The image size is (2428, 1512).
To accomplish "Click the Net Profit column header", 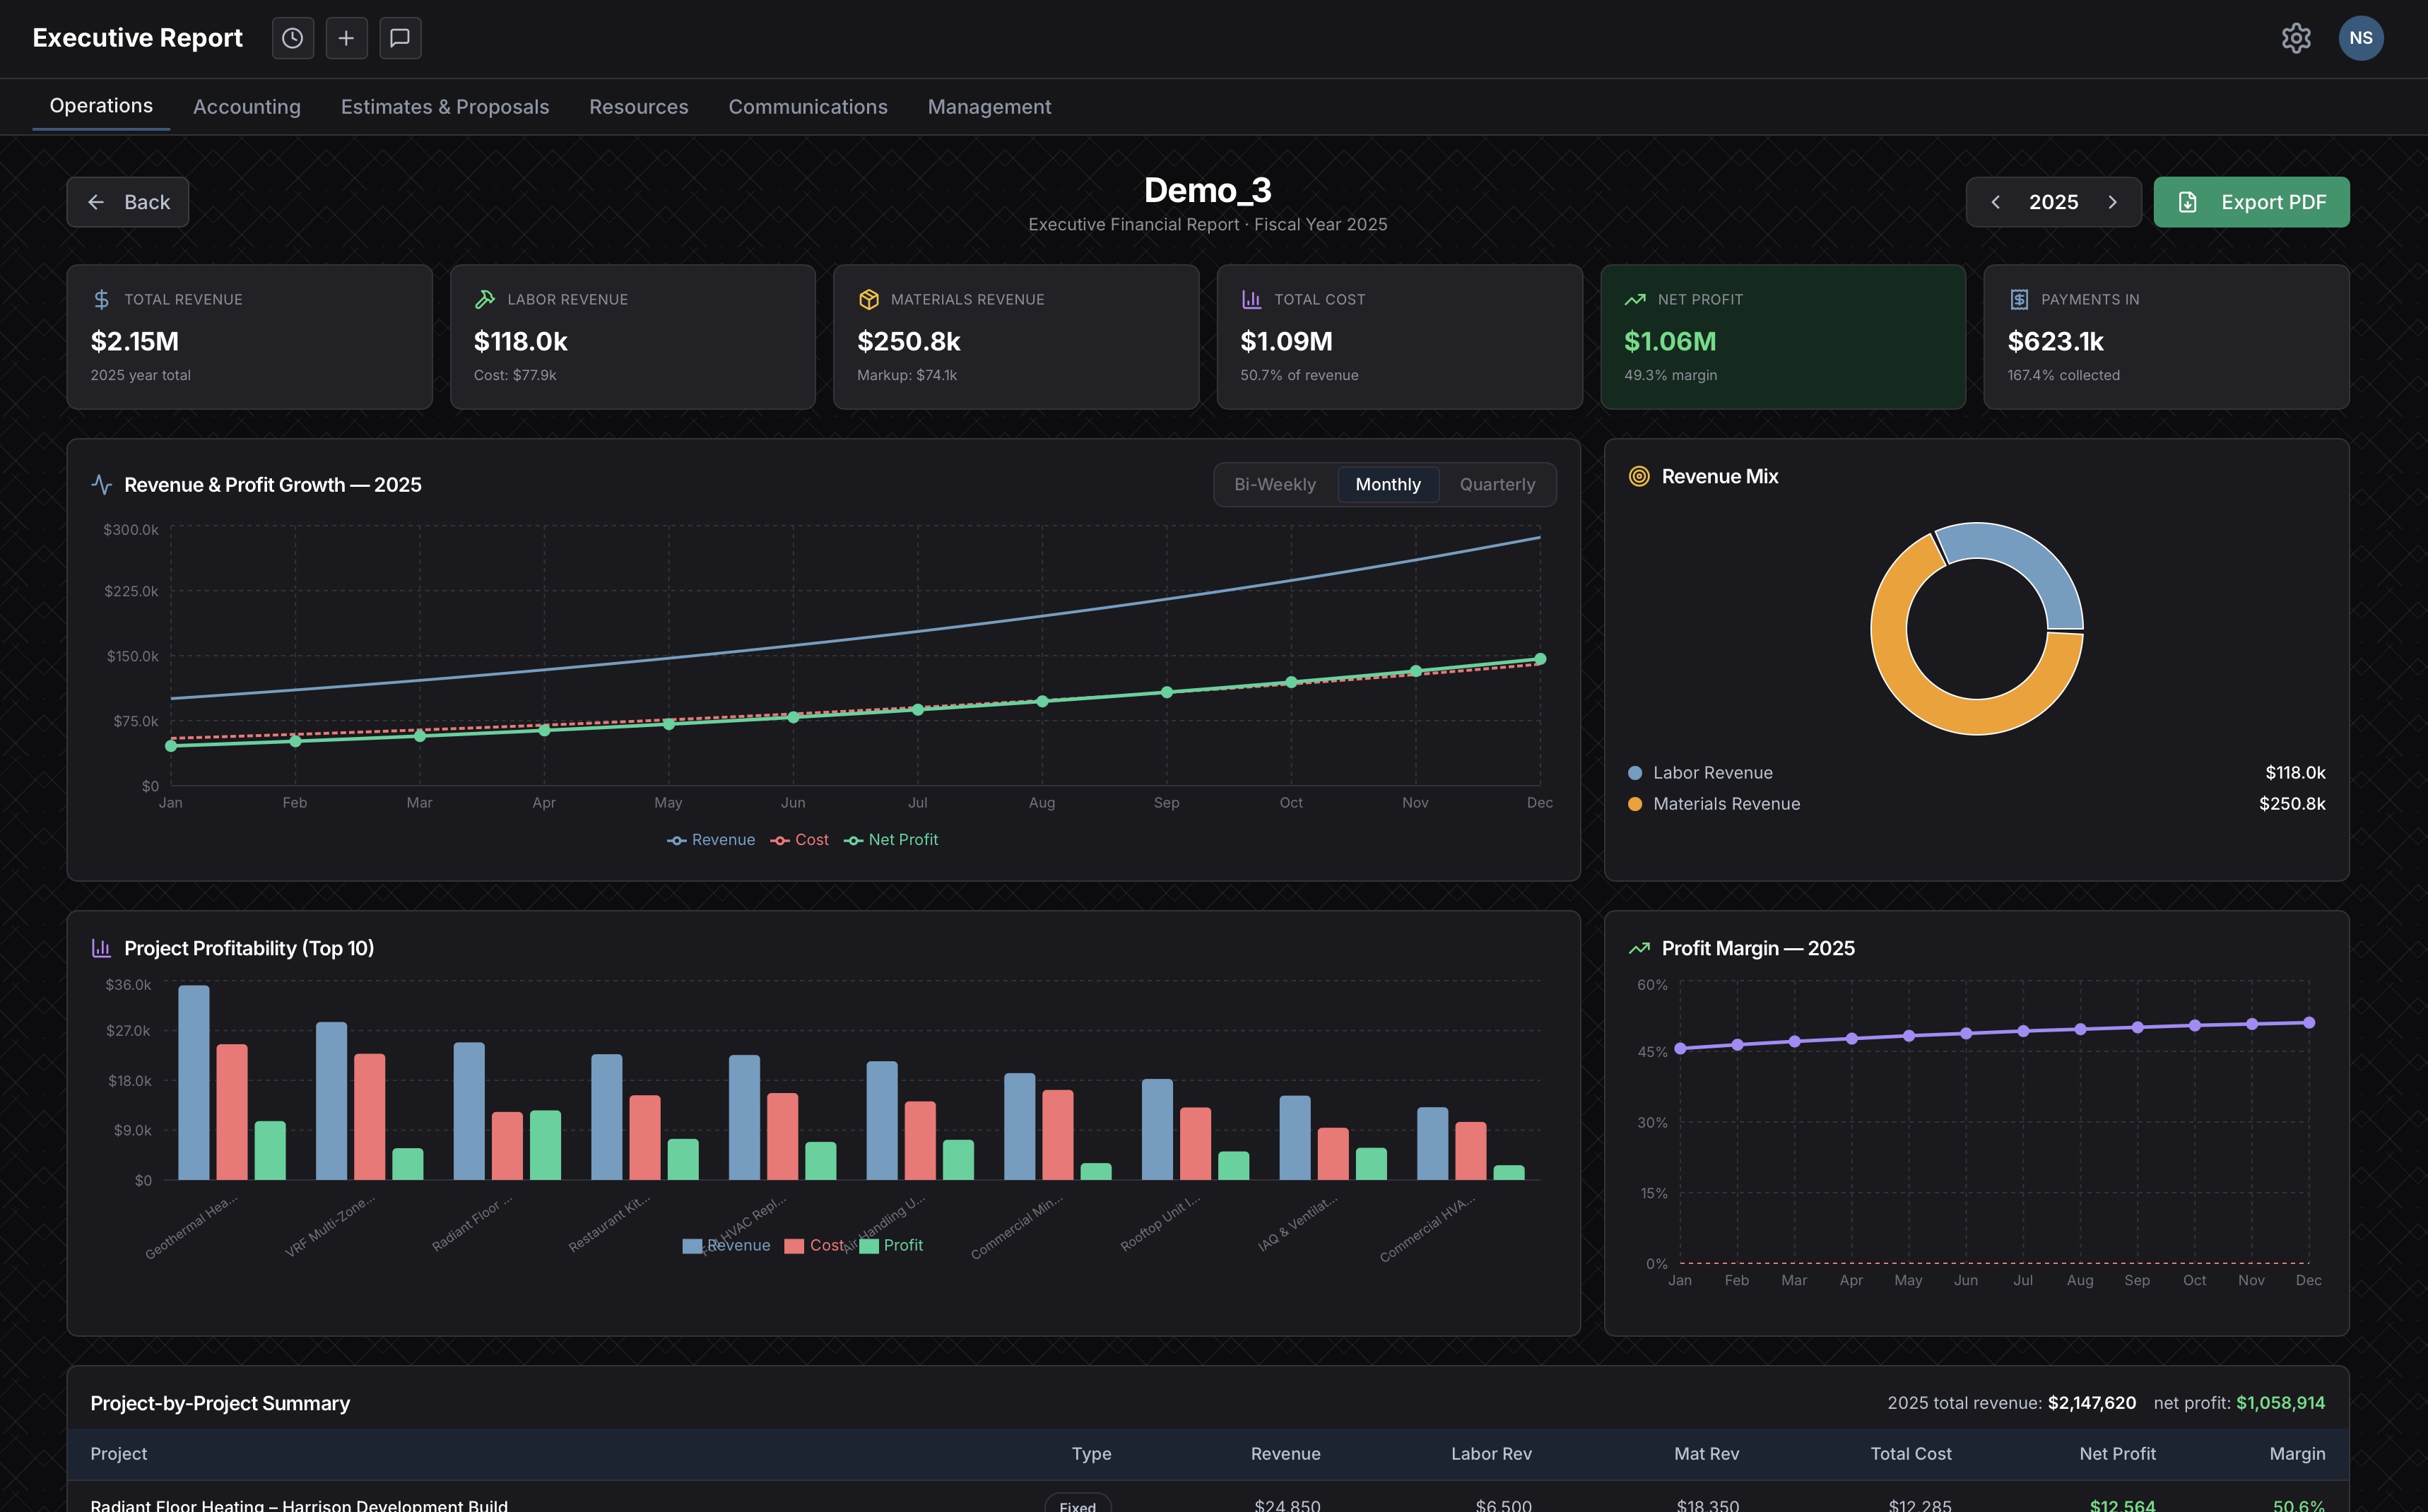I will click(x=2117, y=1453).
